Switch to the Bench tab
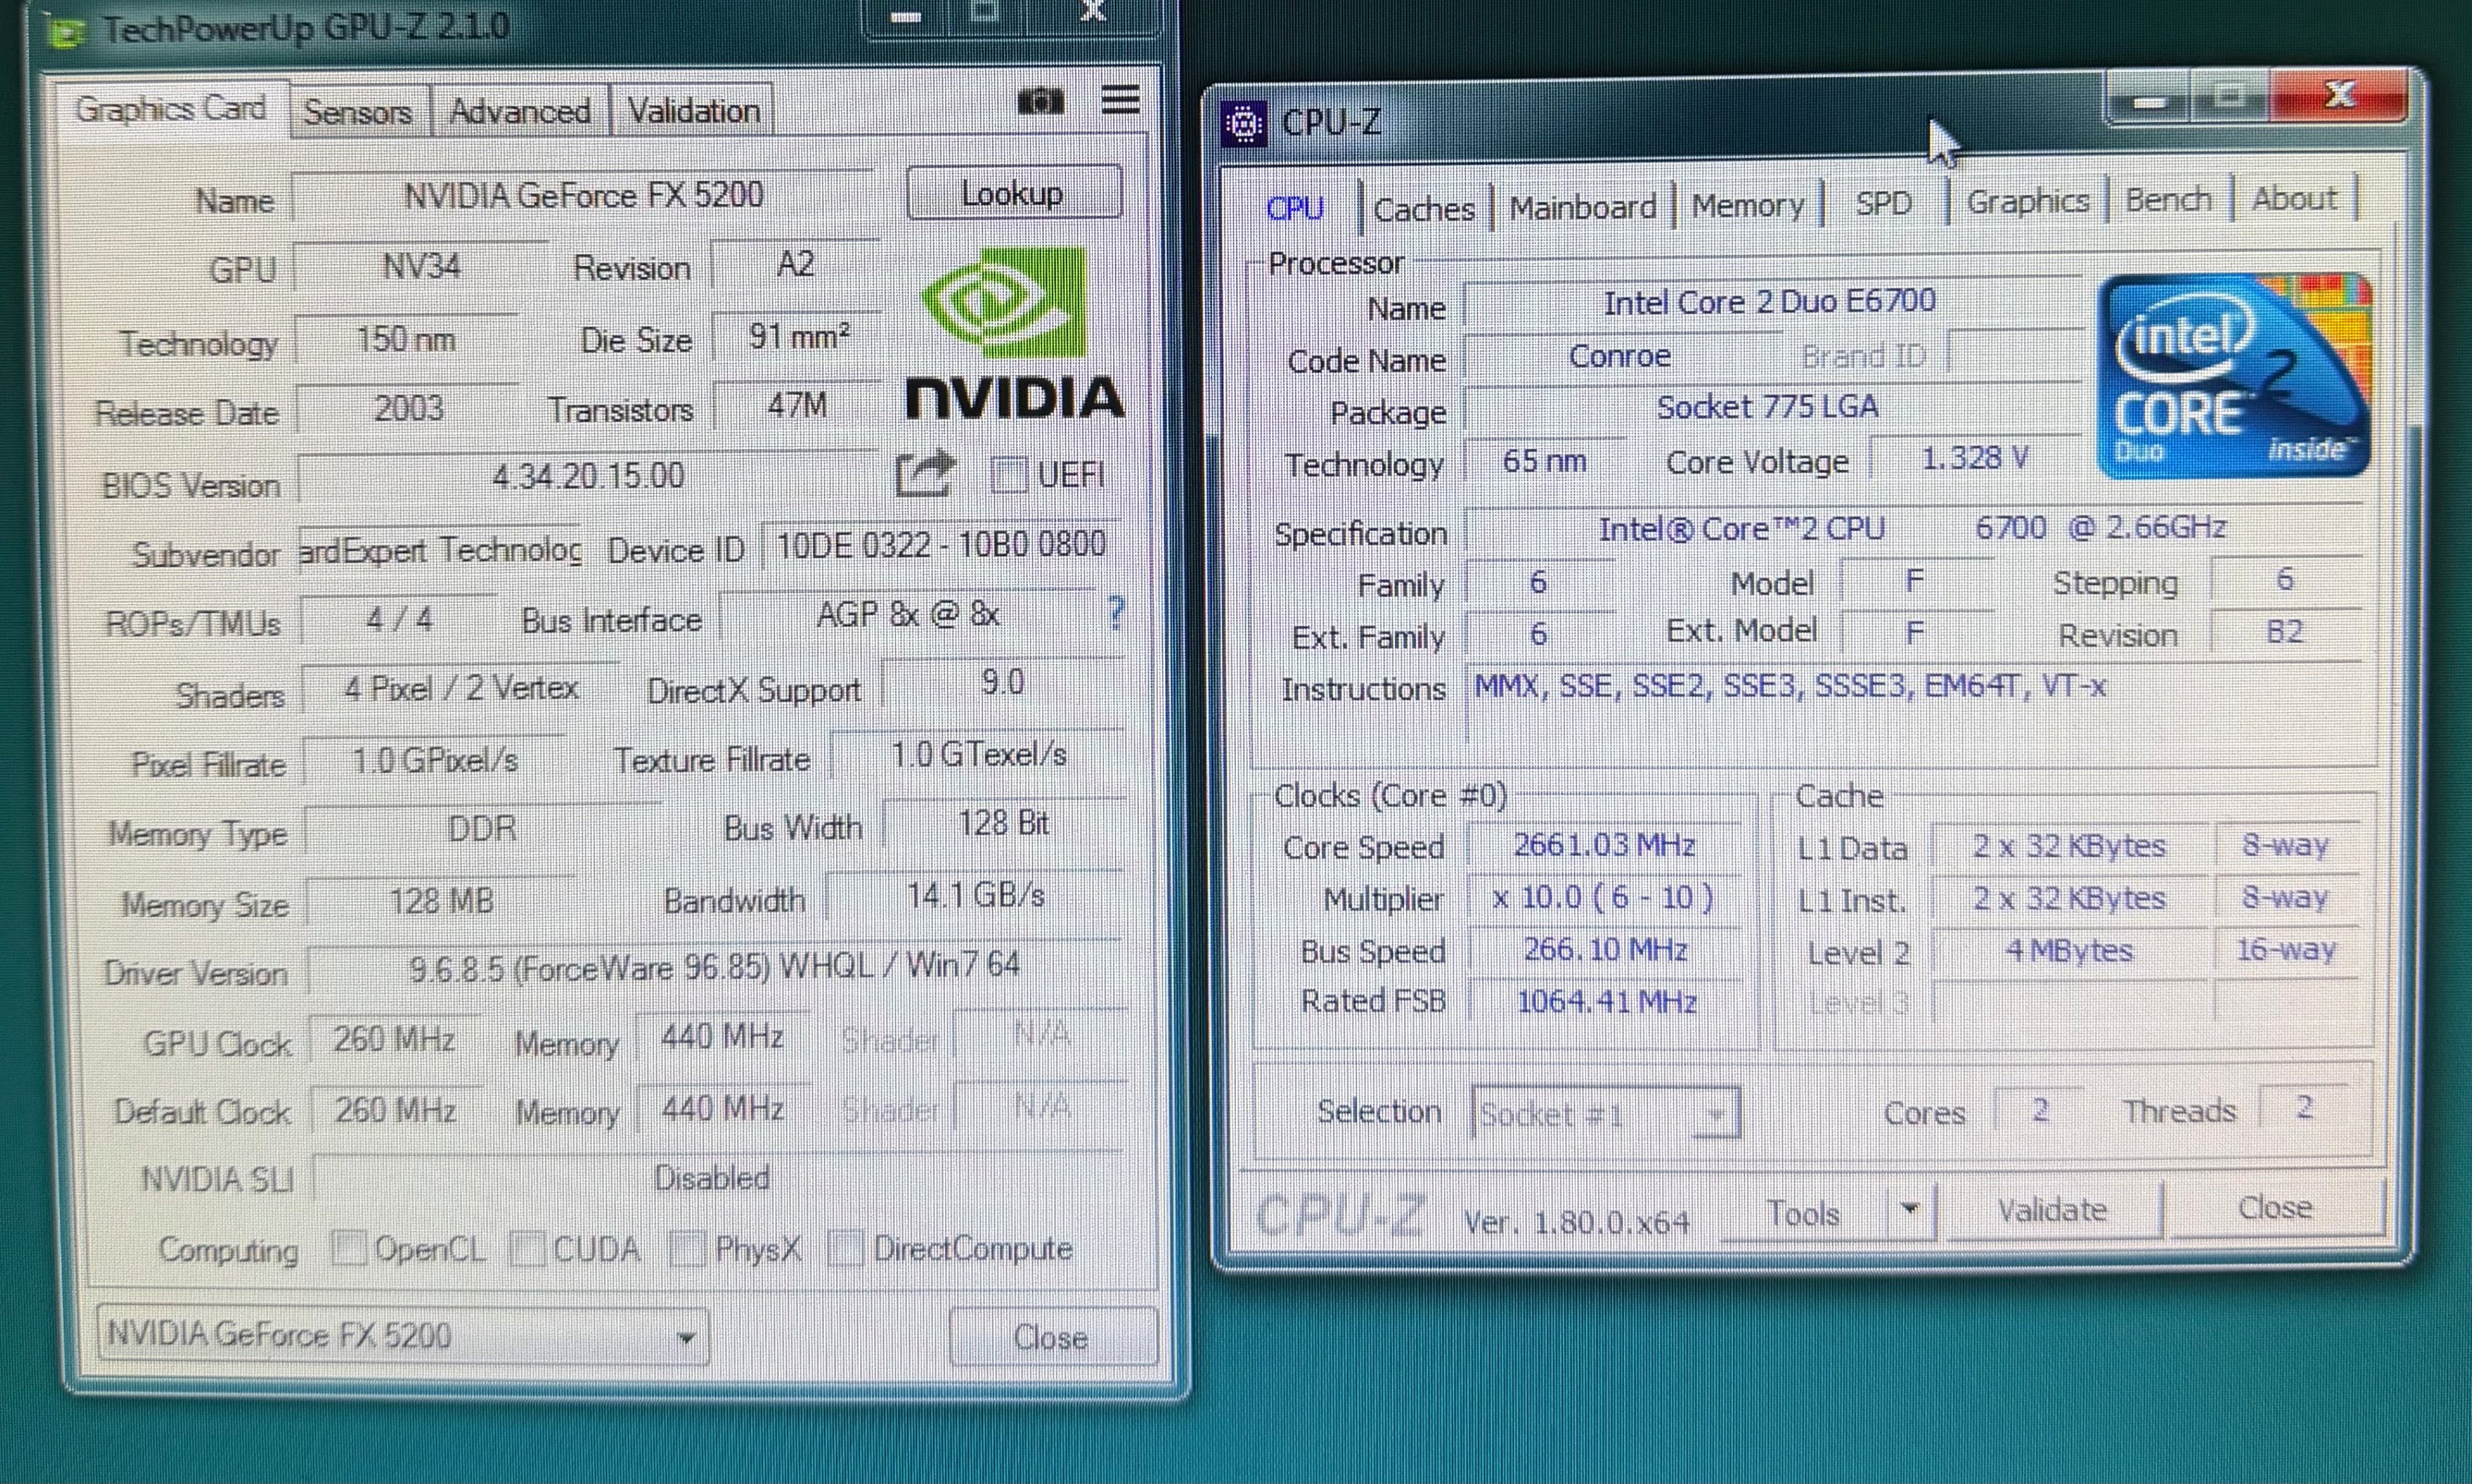The width and height of the screenshot is (2472, 1484). point(2168,199)
